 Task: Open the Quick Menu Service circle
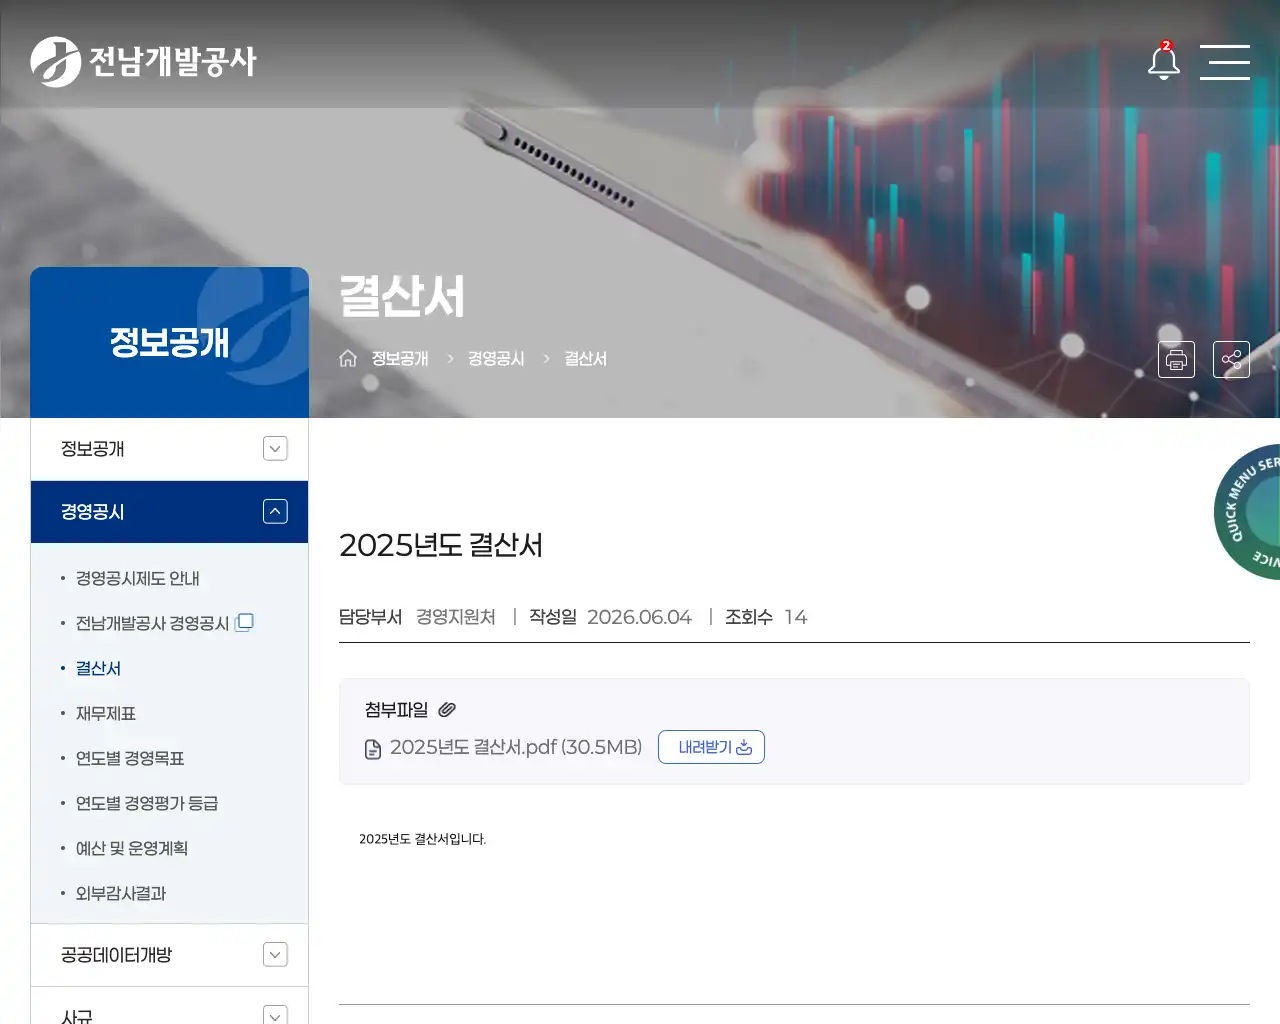1248,511
